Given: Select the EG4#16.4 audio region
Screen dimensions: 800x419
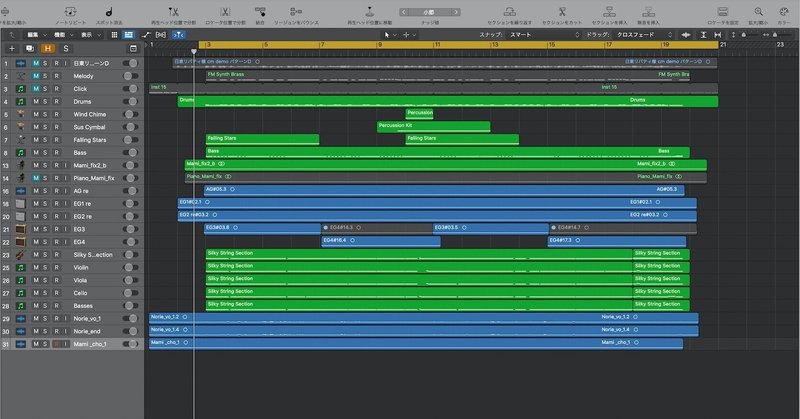Looking at the screenshot, I should click(381, 241).
